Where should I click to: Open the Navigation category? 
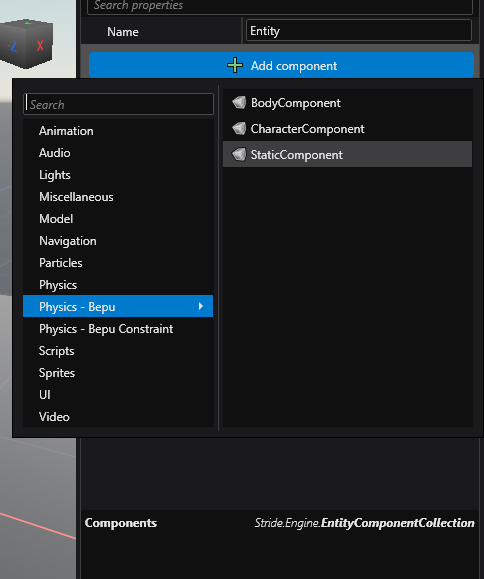coord(118,241)
